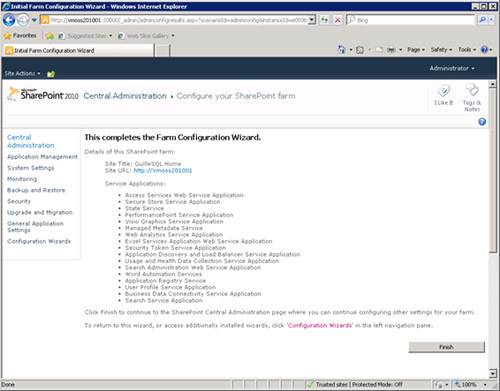This screenshot has height=391, width=500.
Task: Open Upgrade and Migration
Action: (40, 212)
